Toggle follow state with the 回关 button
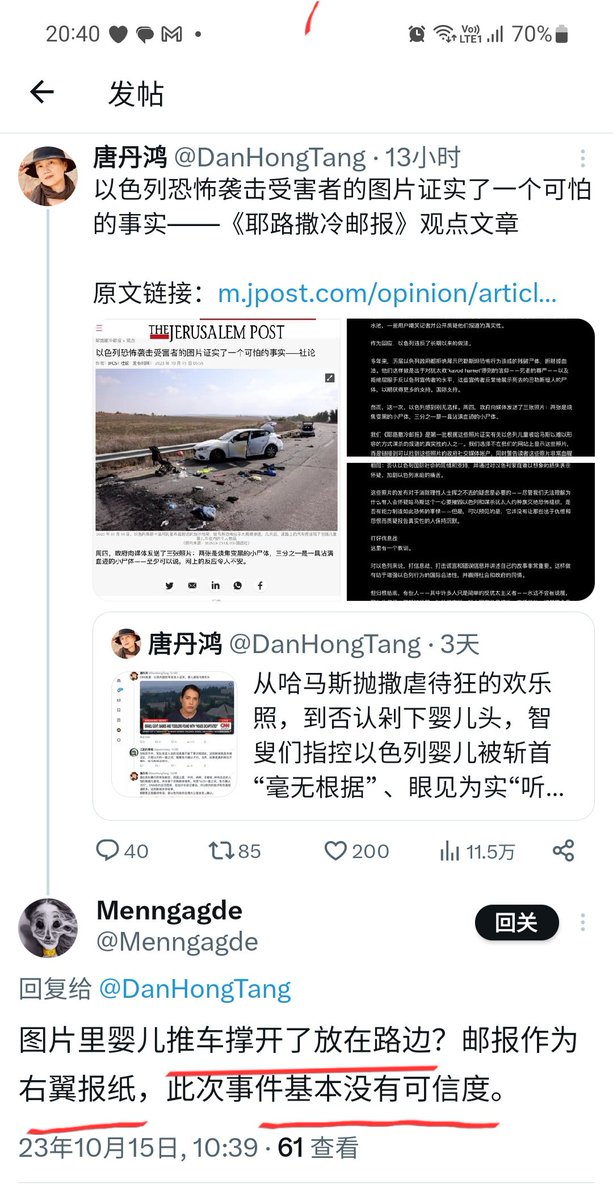The height and width of the screenshot is (1200, 613). (x=516, y=923)
